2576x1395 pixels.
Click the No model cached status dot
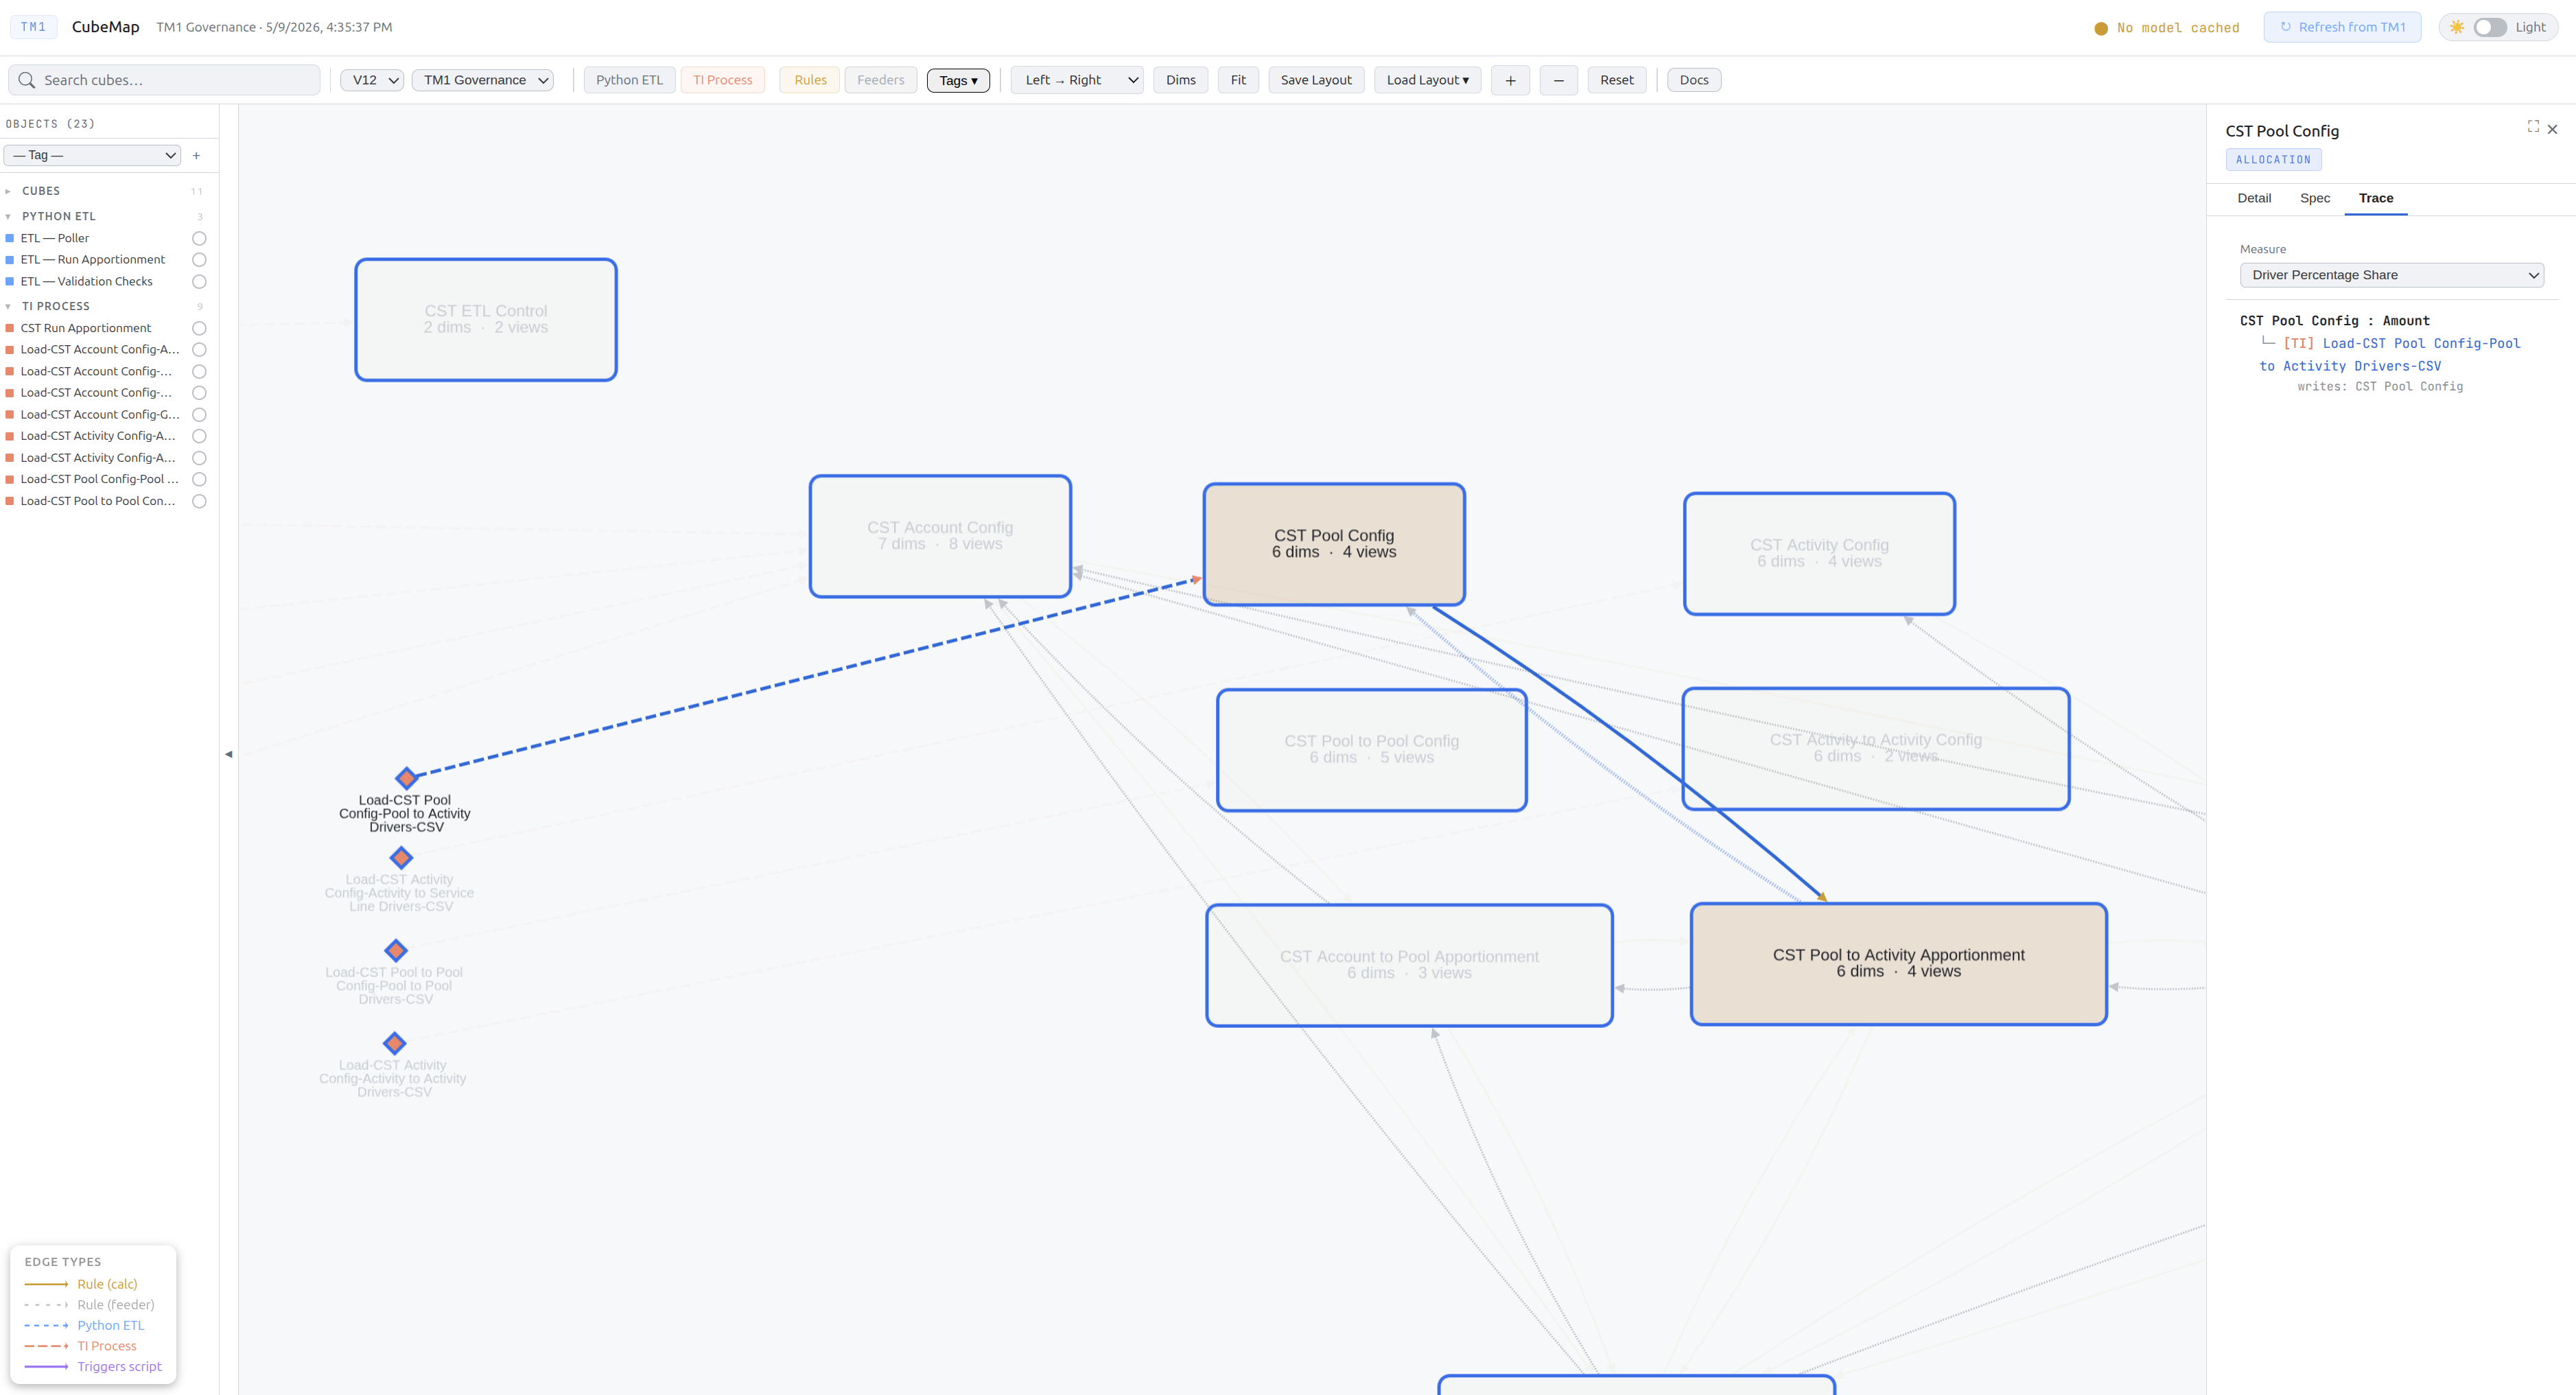[x=2101, y=28]
